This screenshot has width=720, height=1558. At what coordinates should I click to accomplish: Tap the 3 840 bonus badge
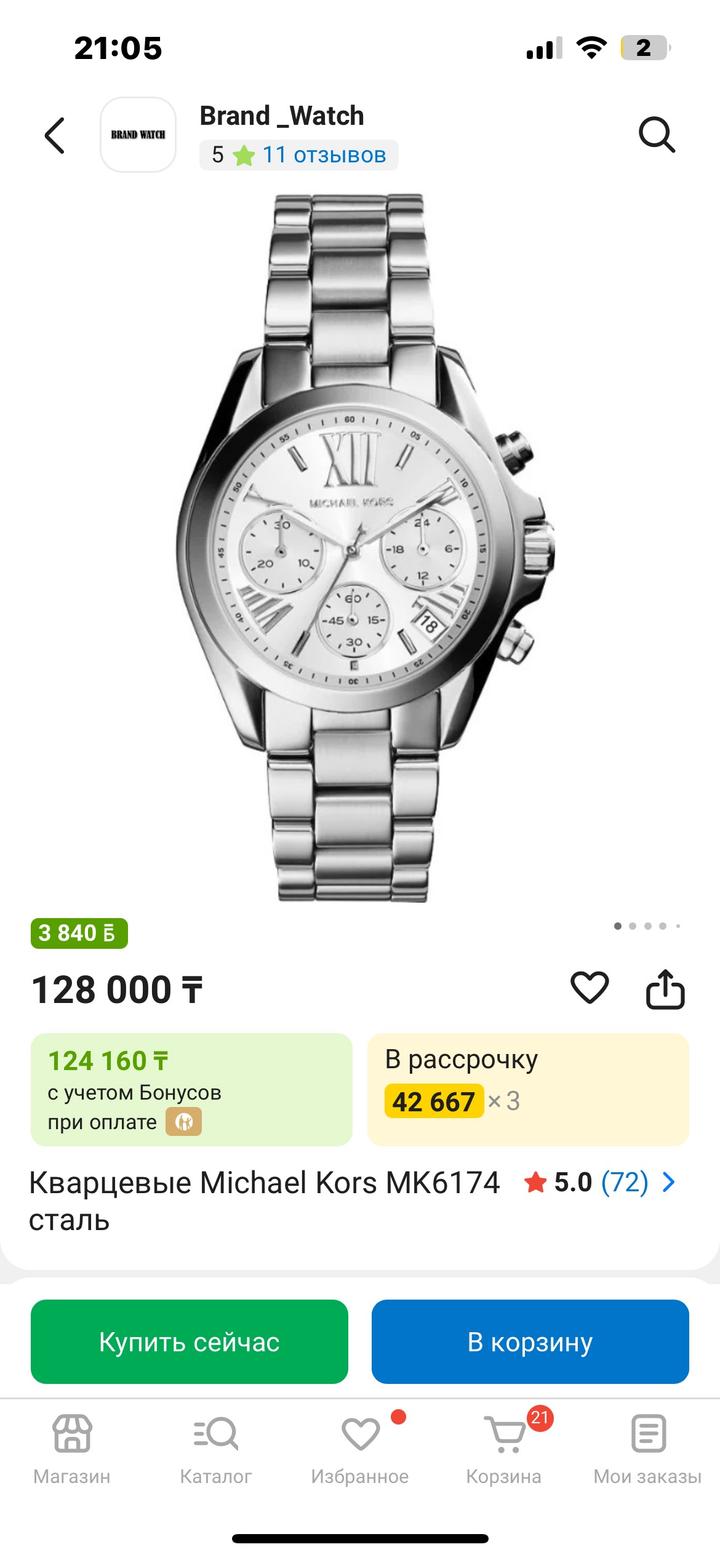pyautogui.click(x=79, y=933)
